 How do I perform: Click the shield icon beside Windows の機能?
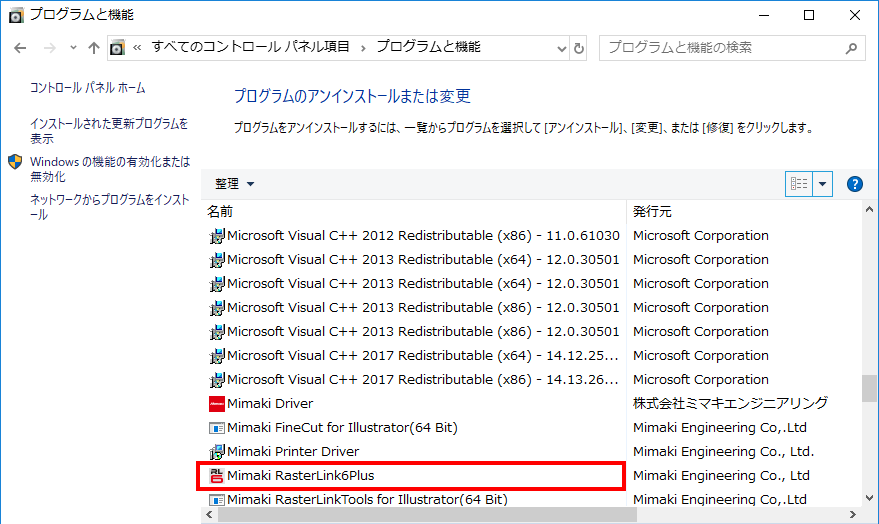coord(15,162)
